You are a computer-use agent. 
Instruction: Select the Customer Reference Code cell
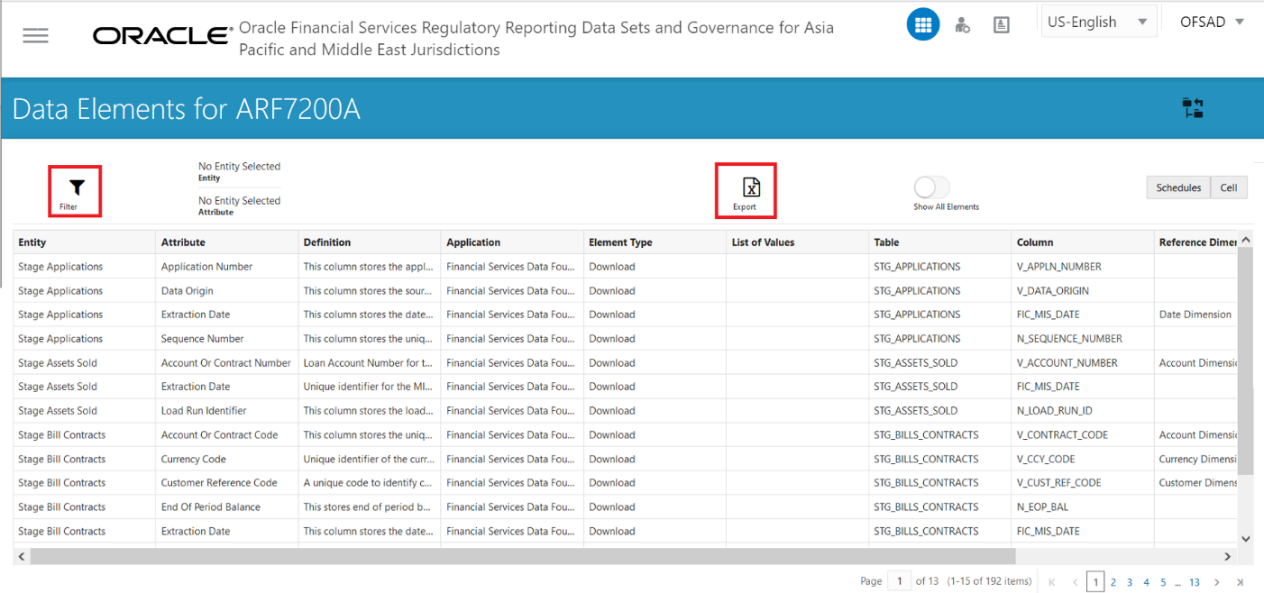(x=227, y=483)
